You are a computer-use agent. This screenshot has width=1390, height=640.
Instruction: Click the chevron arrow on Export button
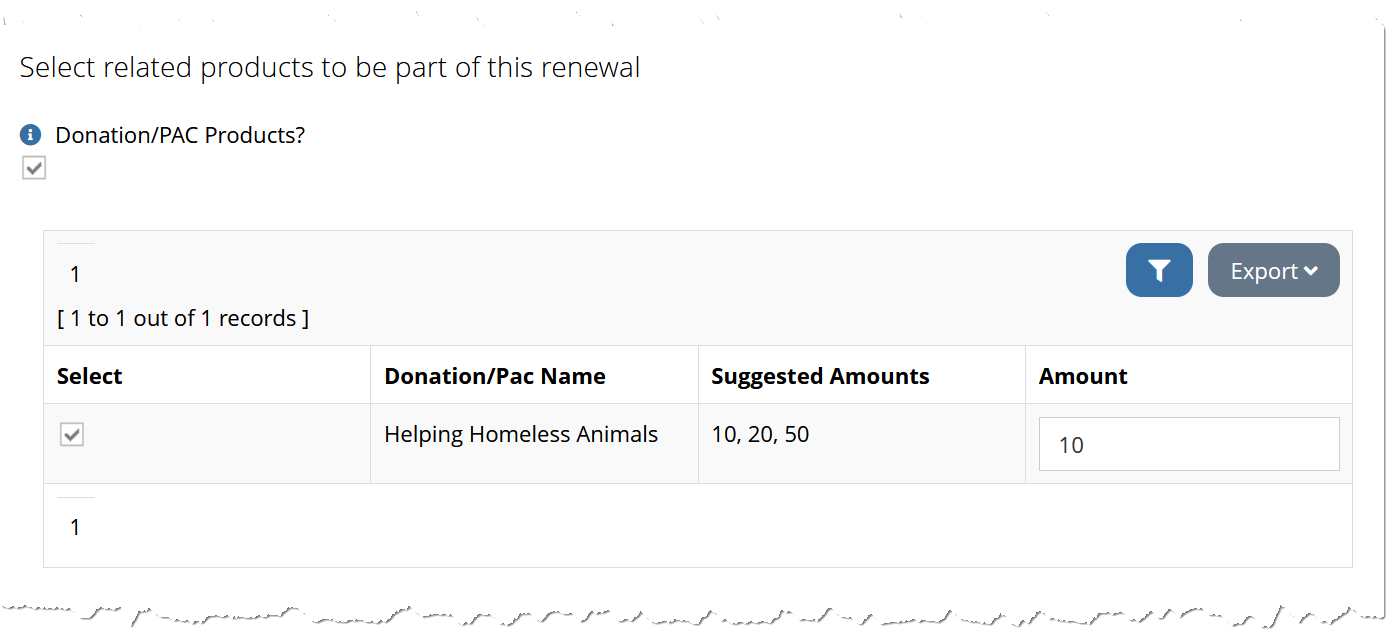(x=1311, y=271)
